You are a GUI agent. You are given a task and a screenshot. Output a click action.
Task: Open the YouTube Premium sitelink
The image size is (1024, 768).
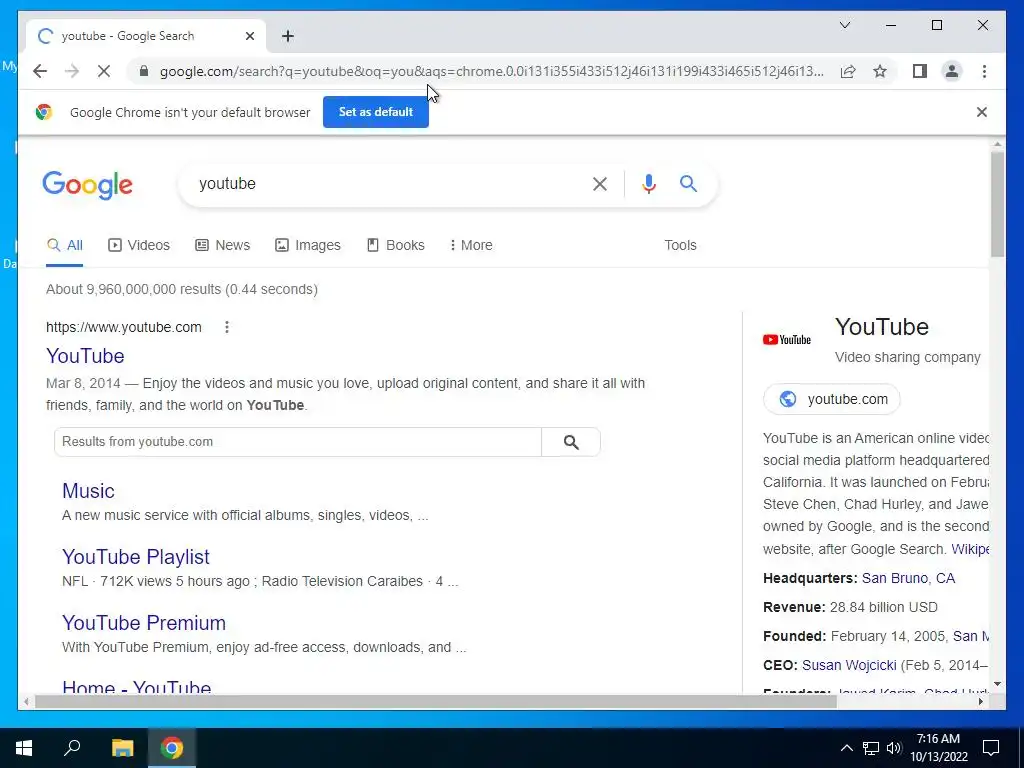(x=144, y=623)
